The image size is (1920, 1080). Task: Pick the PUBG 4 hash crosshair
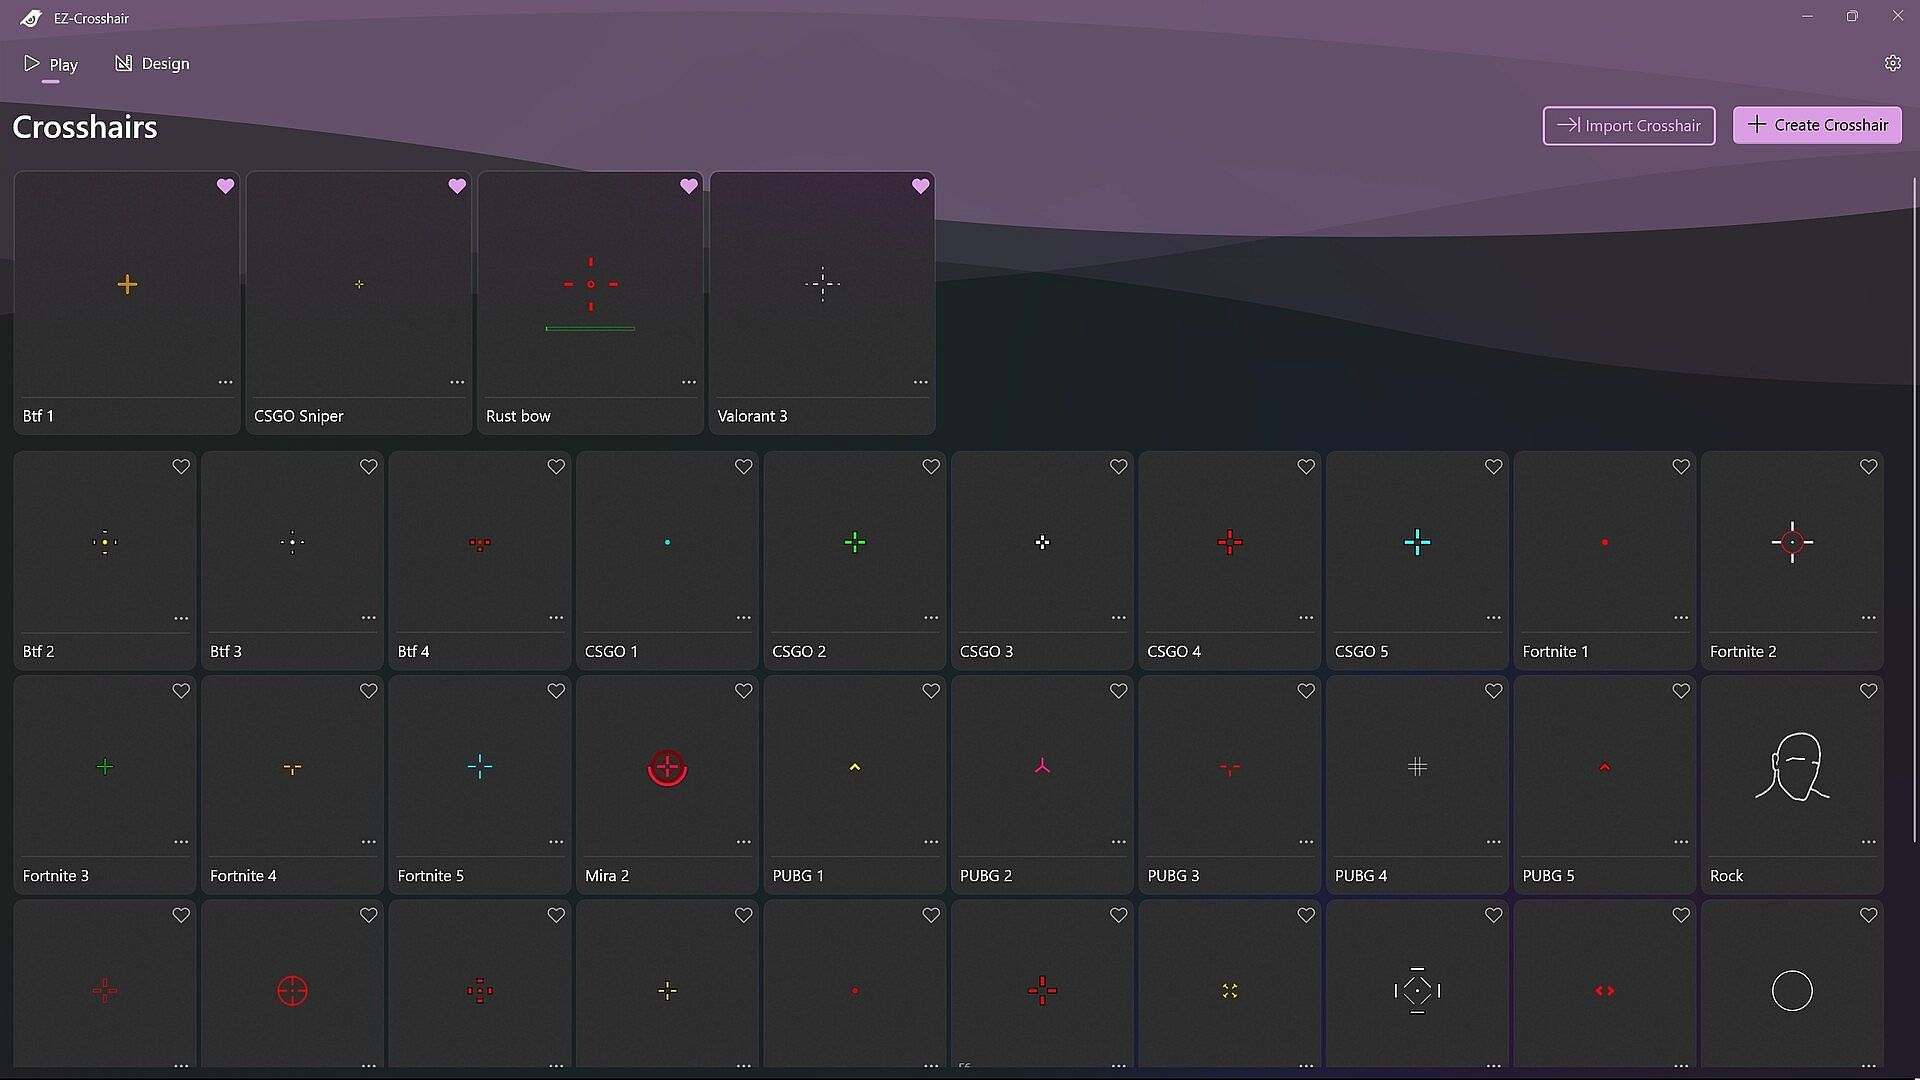[1417, 767]
